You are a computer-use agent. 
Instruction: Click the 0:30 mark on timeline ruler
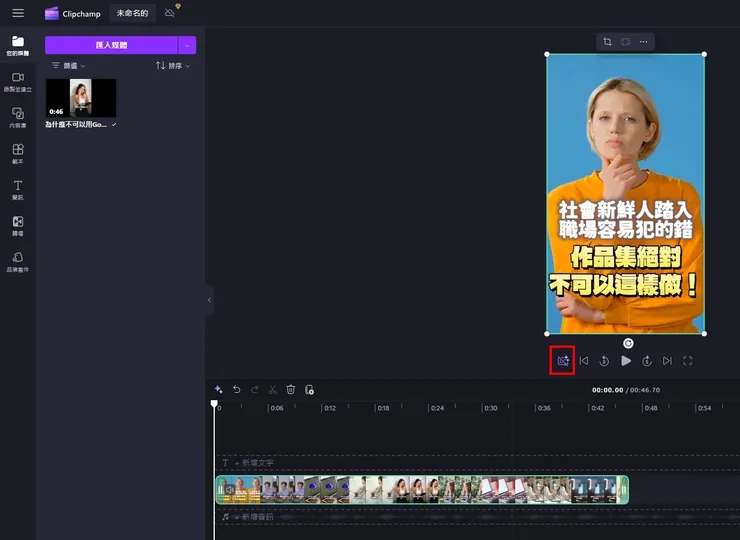(x=490, y=408)
